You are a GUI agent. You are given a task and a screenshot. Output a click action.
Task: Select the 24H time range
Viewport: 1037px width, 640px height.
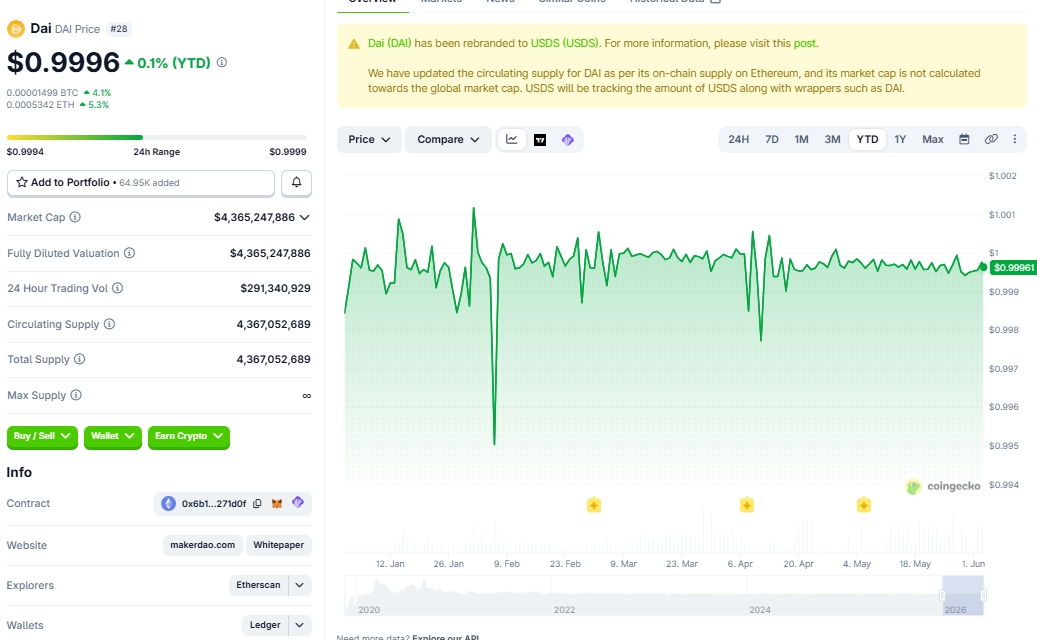738,140
